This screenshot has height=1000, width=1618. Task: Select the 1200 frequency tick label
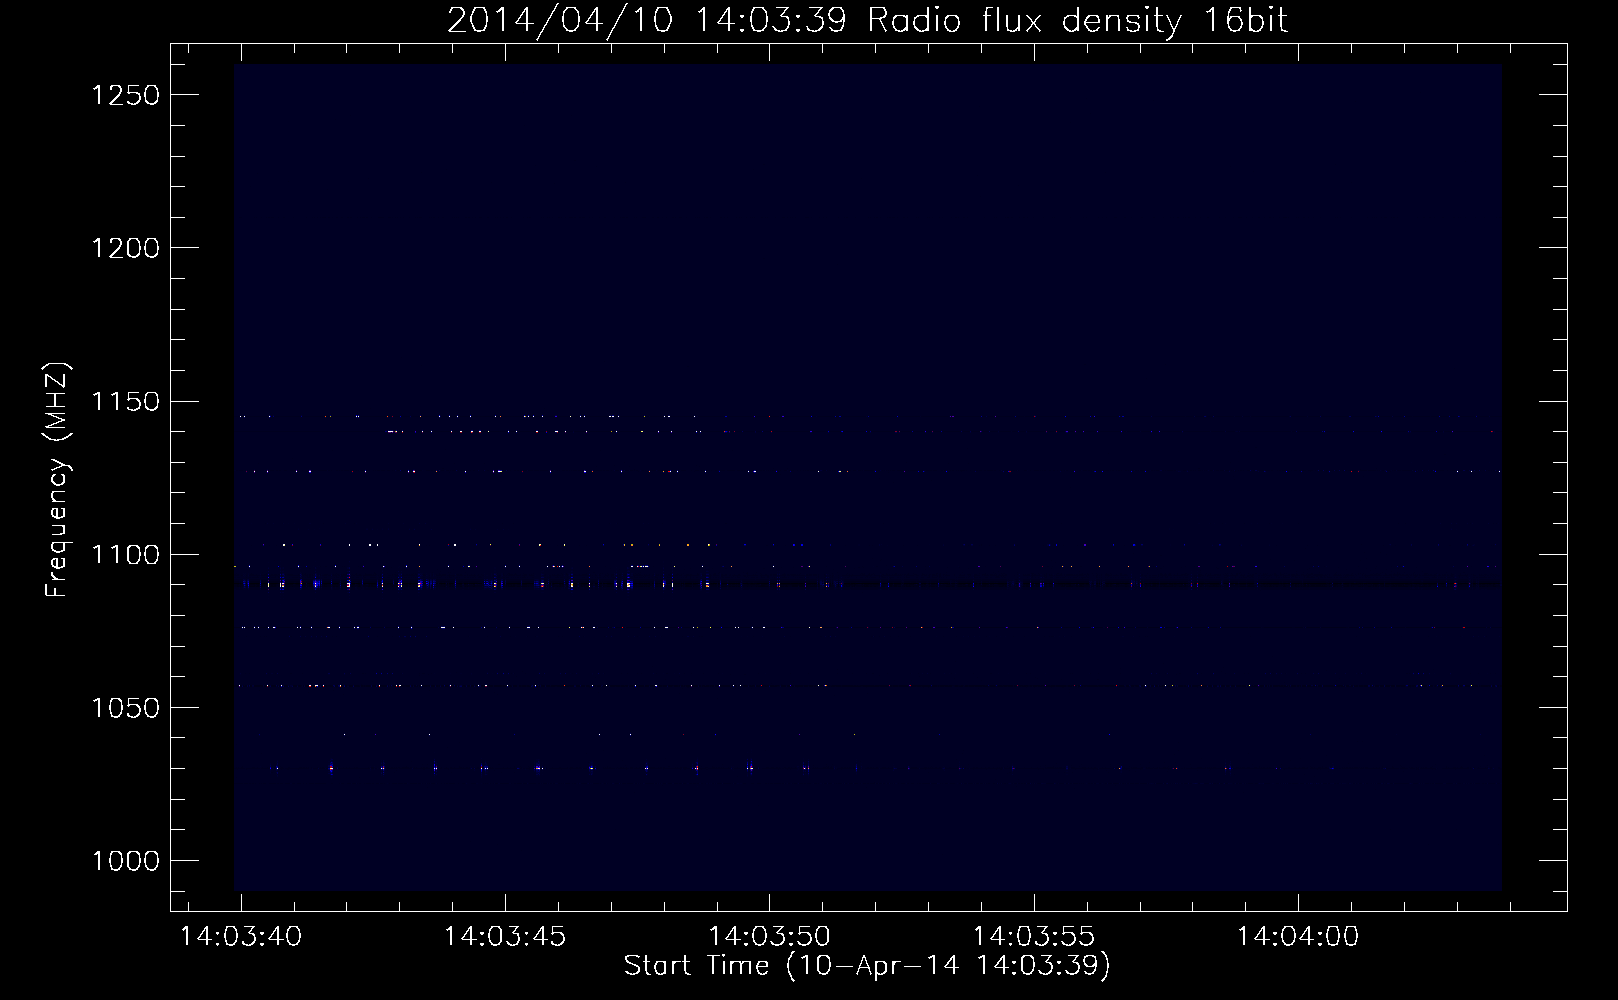[126, 248]
